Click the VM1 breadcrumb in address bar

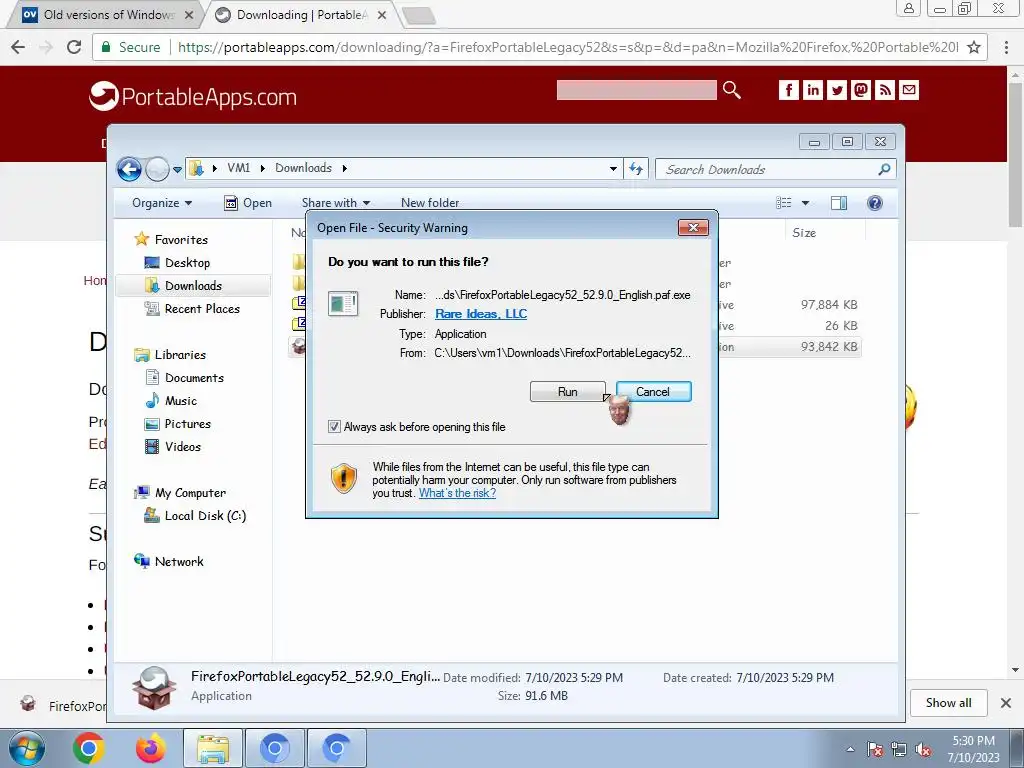click(x=238, y=168)
